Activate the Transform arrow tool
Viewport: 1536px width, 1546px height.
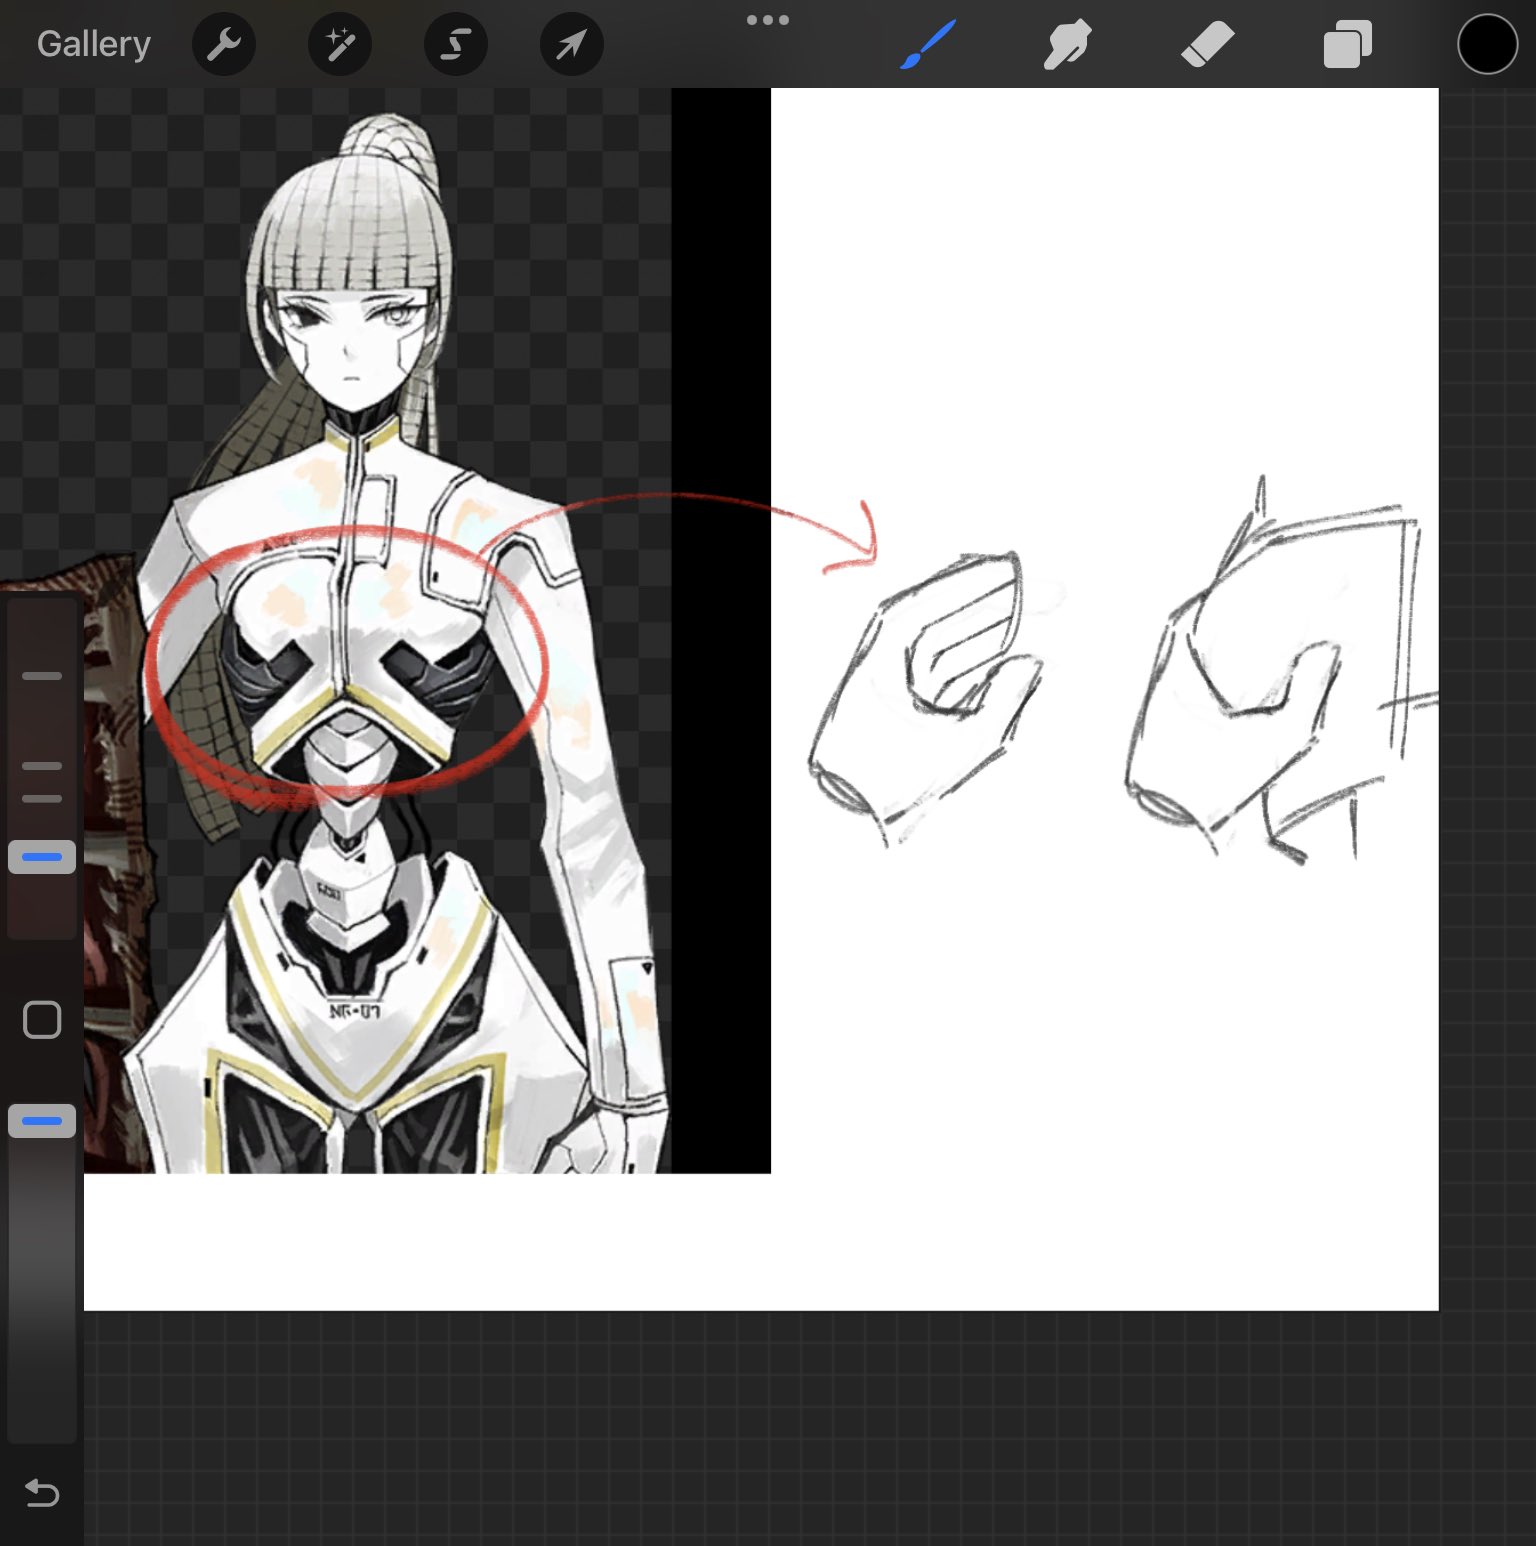point(572,44)
